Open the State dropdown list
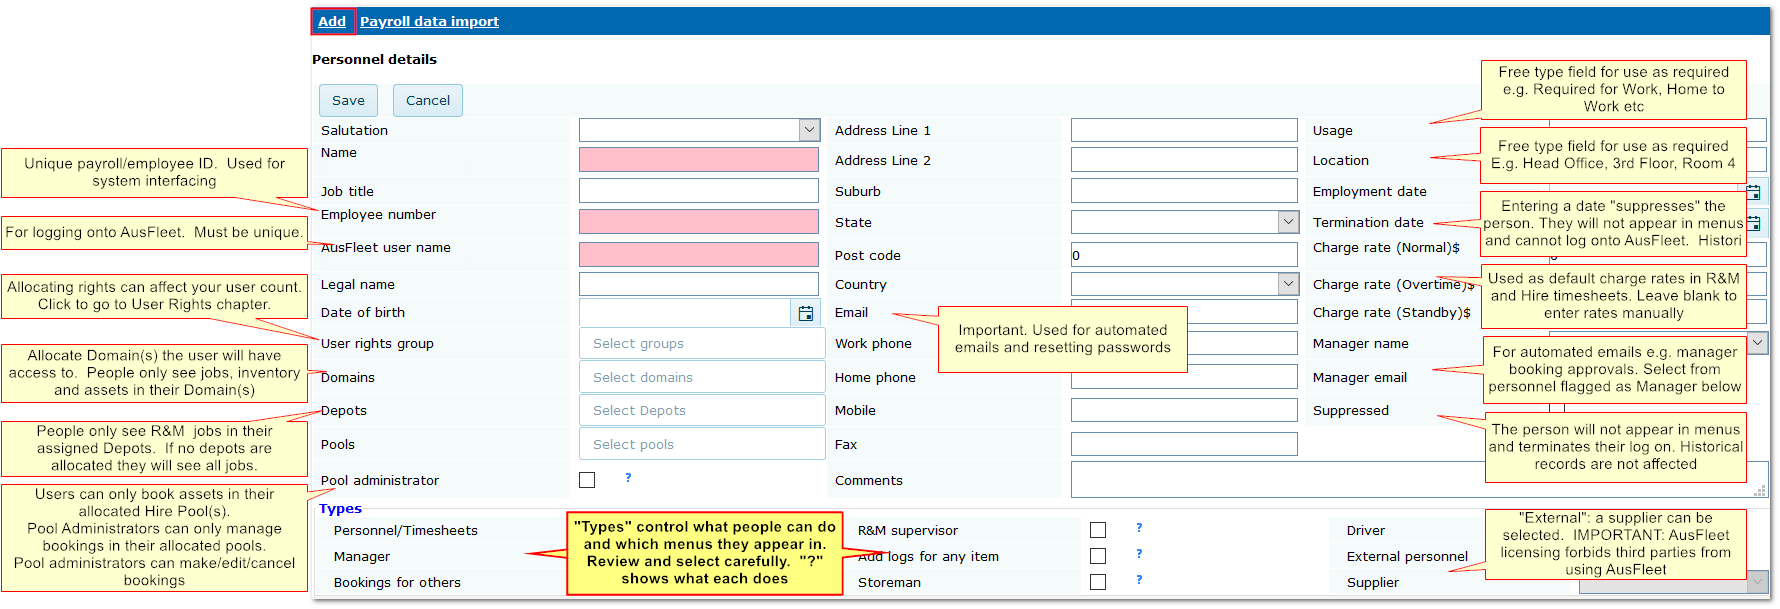Screen dimensions: 1780x609 click(x=1288, y=222)
